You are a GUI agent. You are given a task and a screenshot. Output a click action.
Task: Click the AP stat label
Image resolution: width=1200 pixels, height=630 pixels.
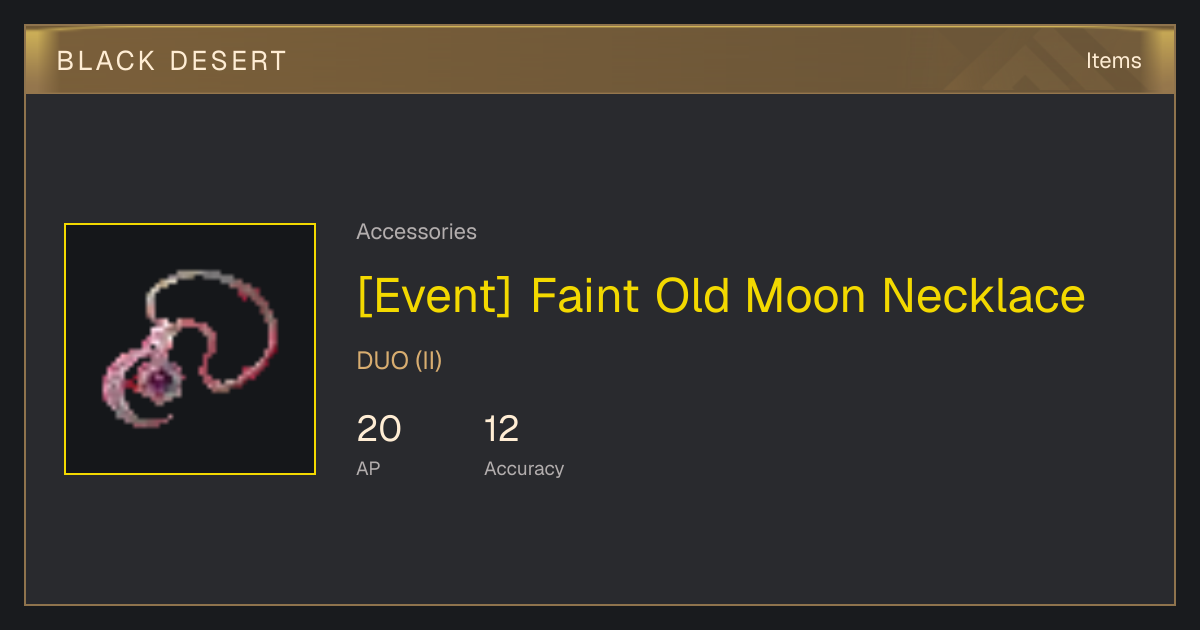(368, 468)
